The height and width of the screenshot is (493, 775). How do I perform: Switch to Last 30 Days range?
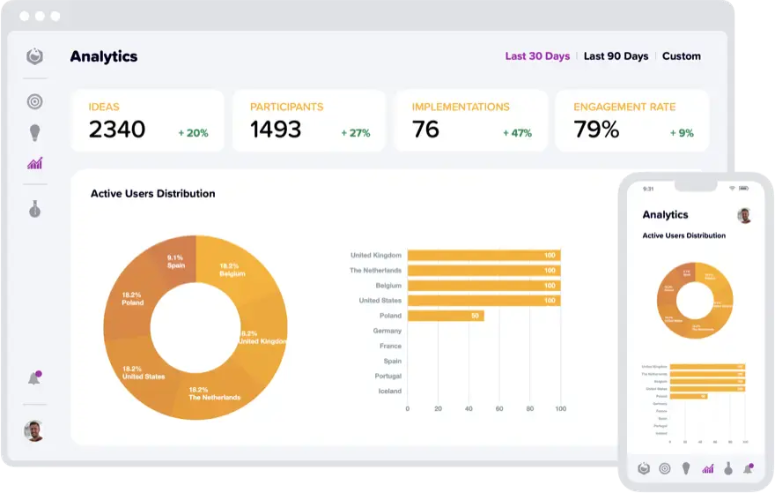537,56
